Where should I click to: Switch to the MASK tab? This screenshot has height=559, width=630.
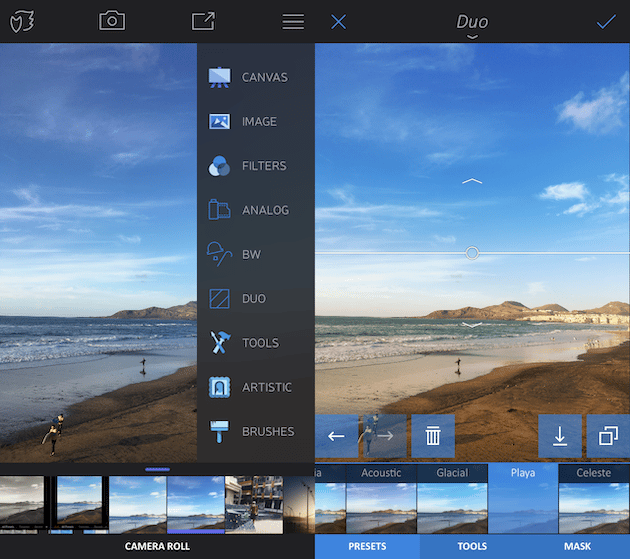pos(577,546)
